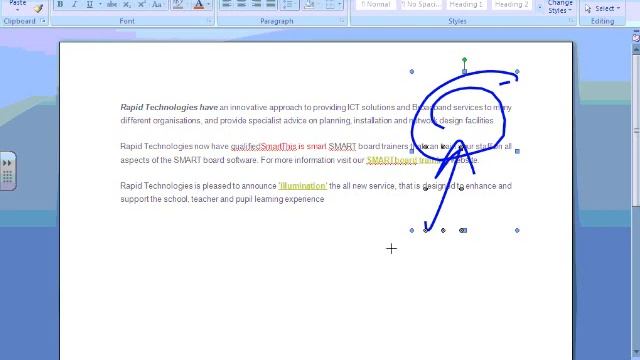Click the side toolbar grid handle
This screenshot has height=360, width=640.
coord(7,176)
